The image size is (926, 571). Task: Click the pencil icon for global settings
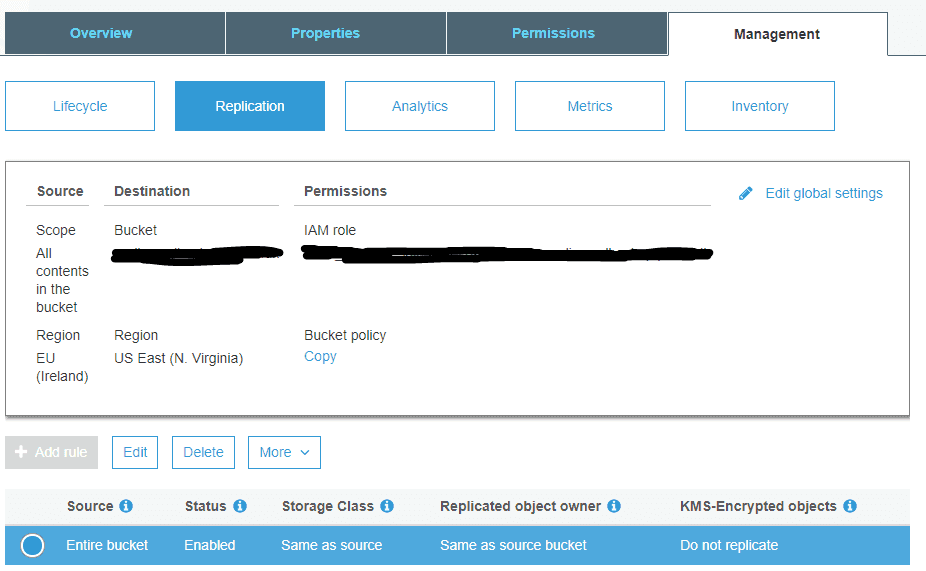point(745,194)
